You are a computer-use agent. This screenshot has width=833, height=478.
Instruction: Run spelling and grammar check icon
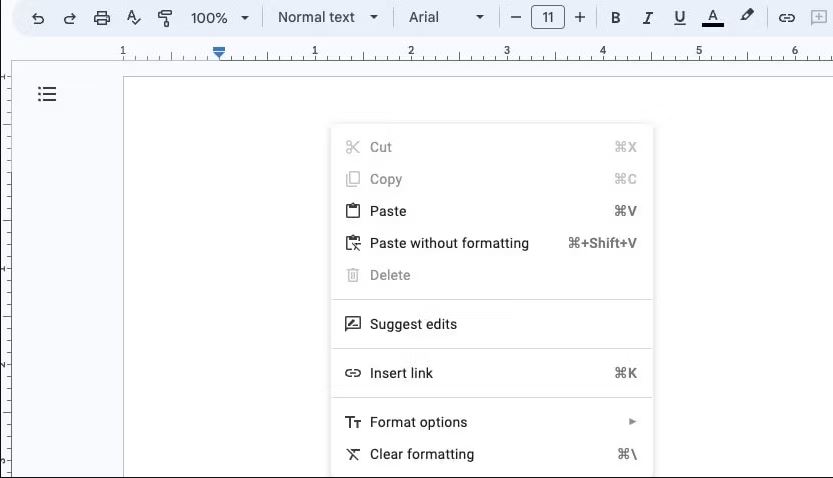[x=133, y=18]
